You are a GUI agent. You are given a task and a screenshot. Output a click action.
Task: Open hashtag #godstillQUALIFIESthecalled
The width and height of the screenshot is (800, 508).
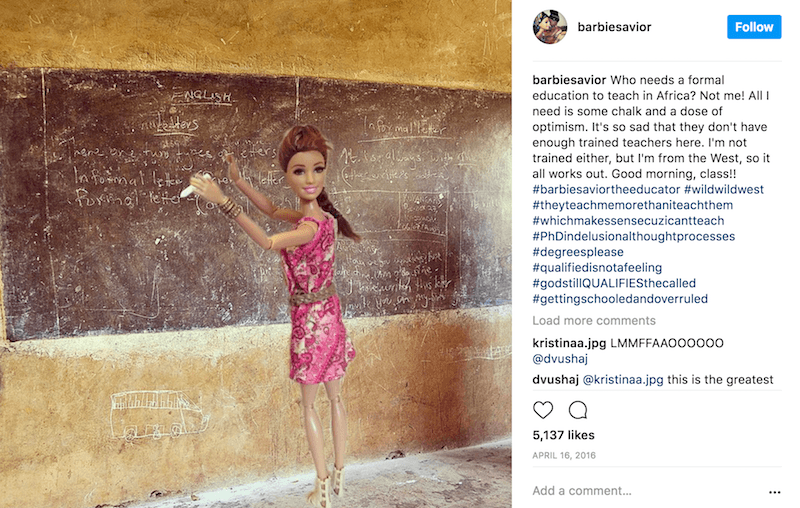pyautogui.click(x=614, y=283)
